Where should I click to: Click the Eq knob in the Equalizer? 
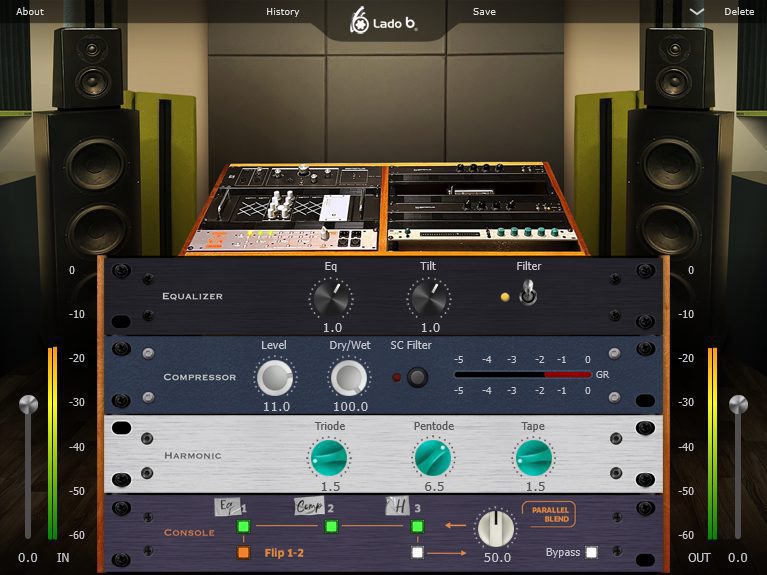click(331, 298)
